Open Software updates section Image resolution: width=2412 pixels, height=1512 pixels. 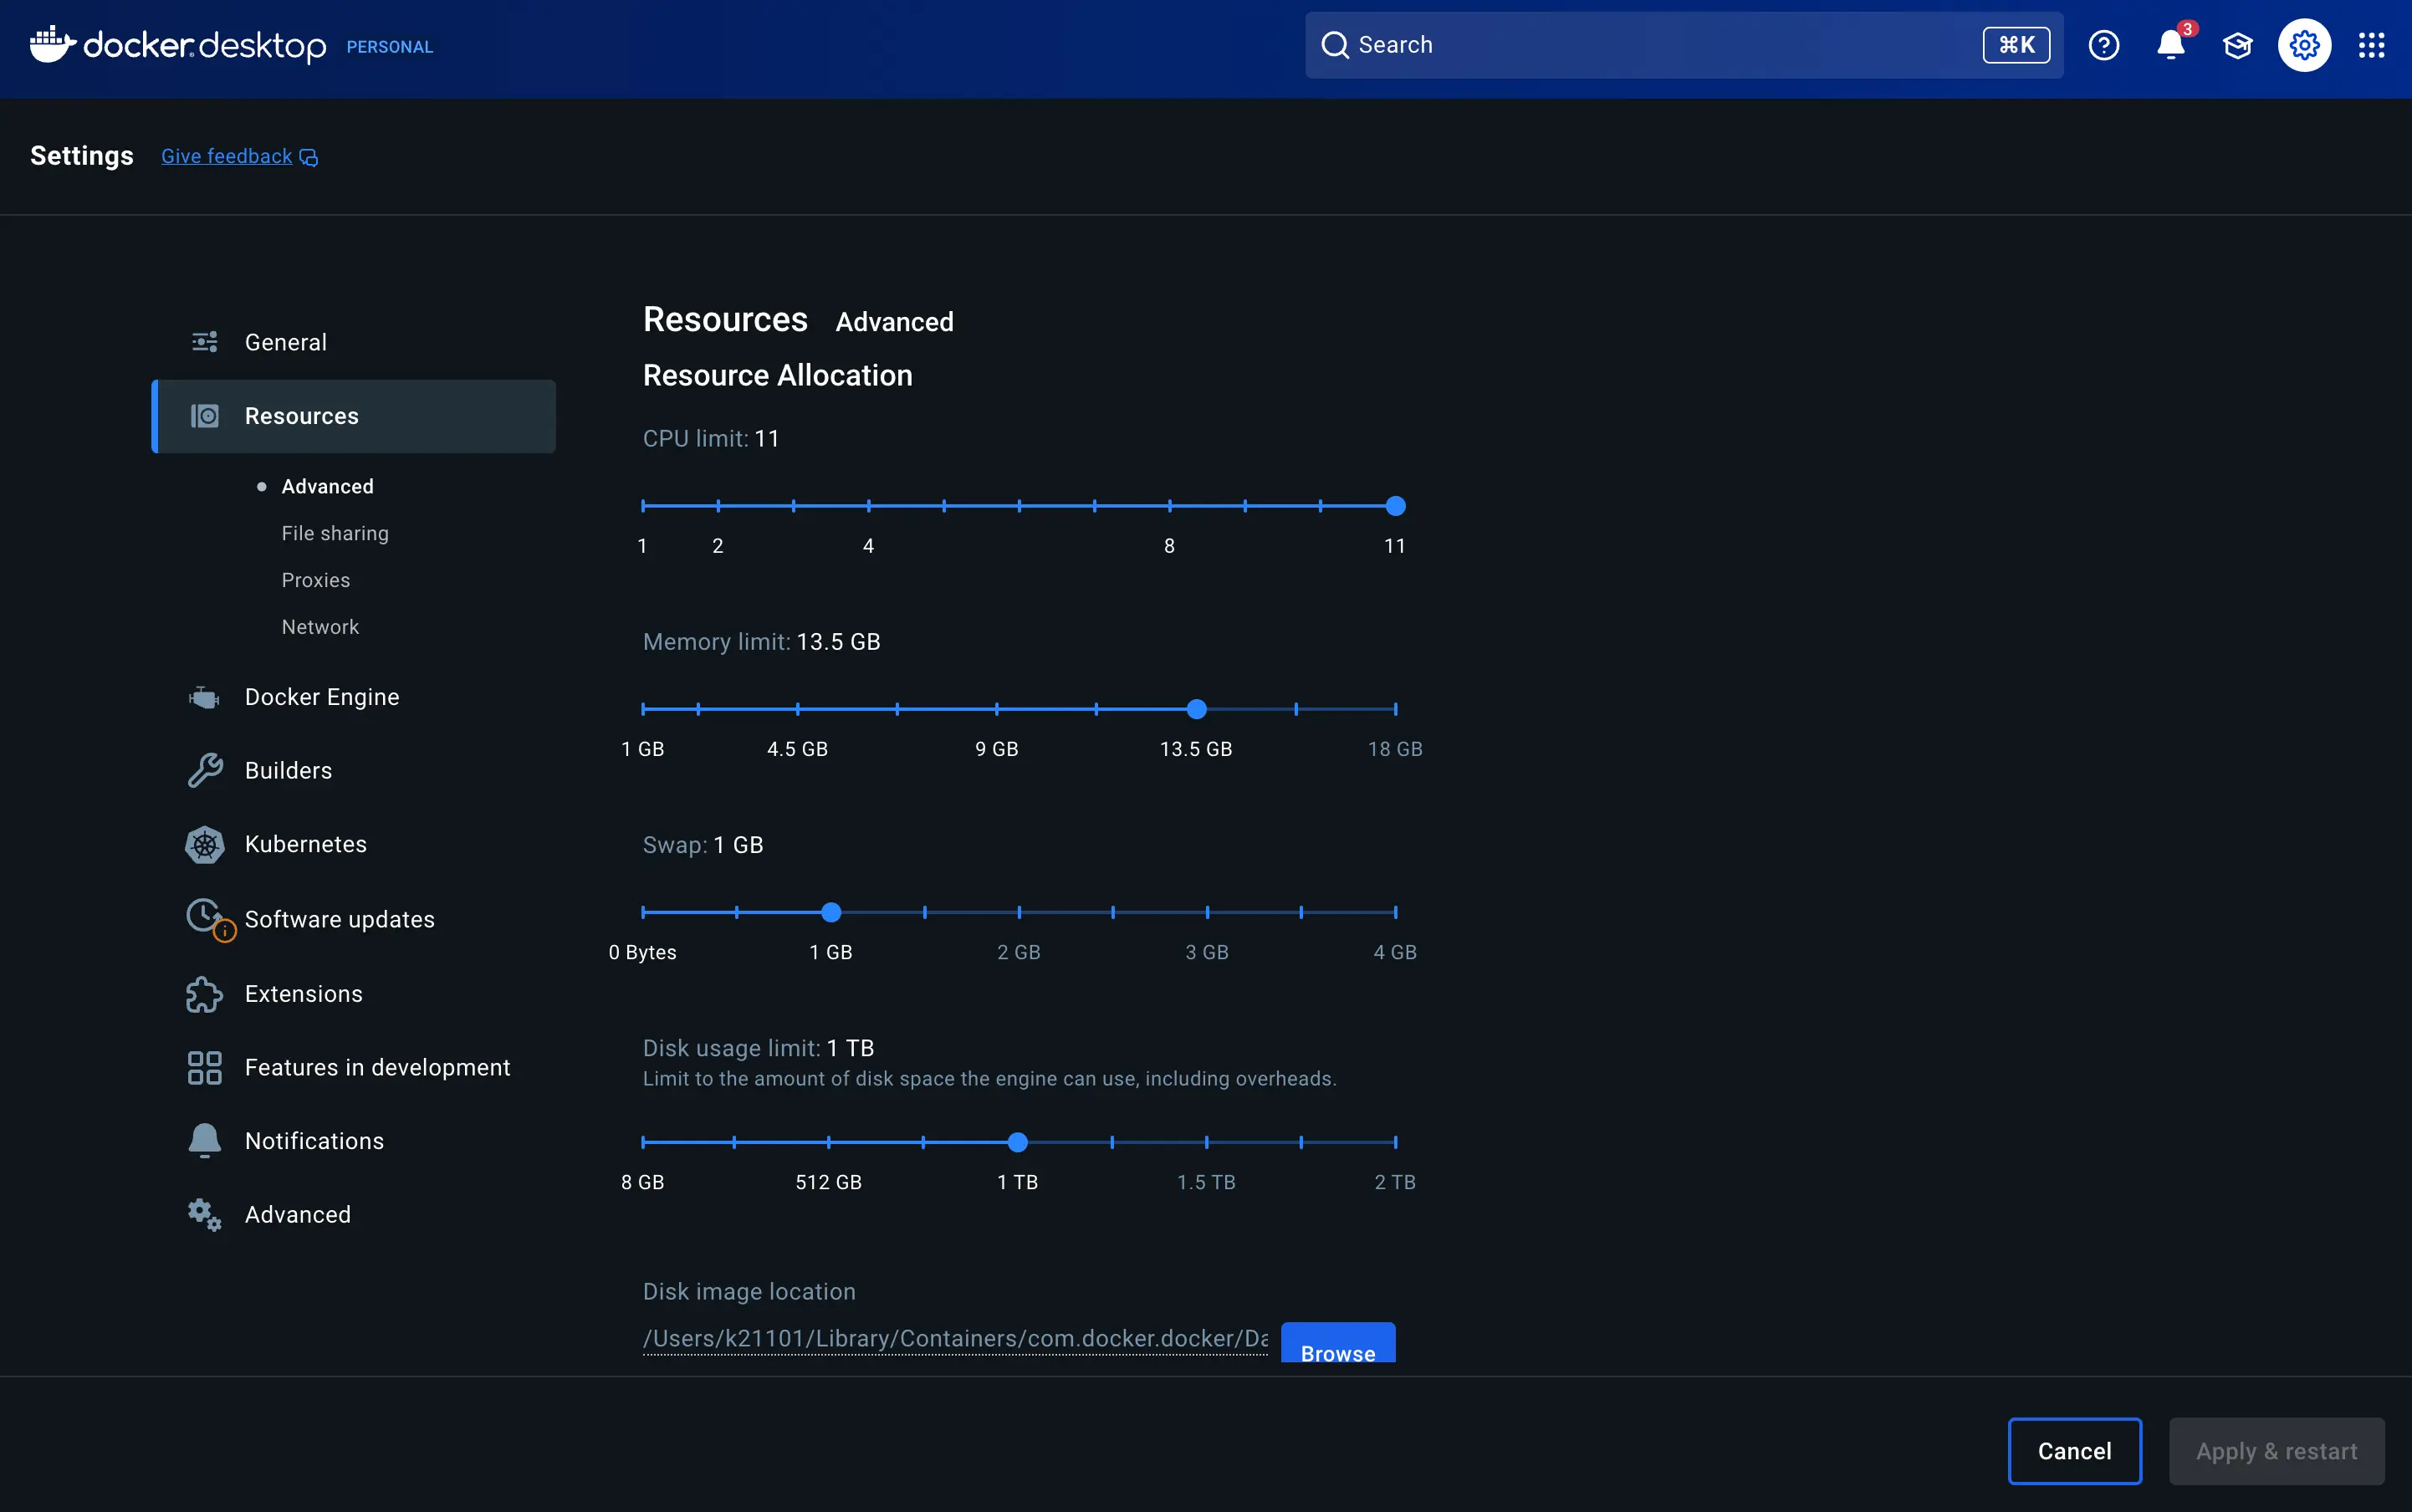point(353,919)
